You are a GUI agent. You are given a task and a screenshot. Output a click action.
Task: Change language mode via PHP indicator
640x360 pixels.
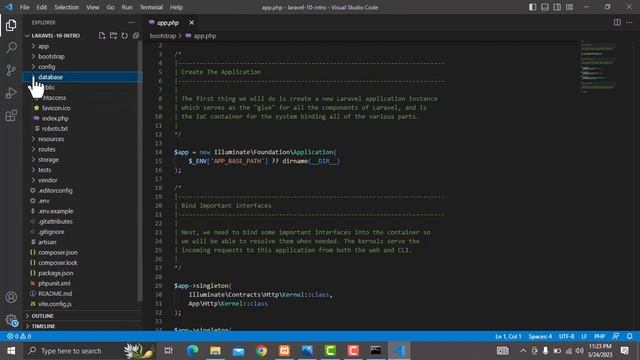(599, 336)
